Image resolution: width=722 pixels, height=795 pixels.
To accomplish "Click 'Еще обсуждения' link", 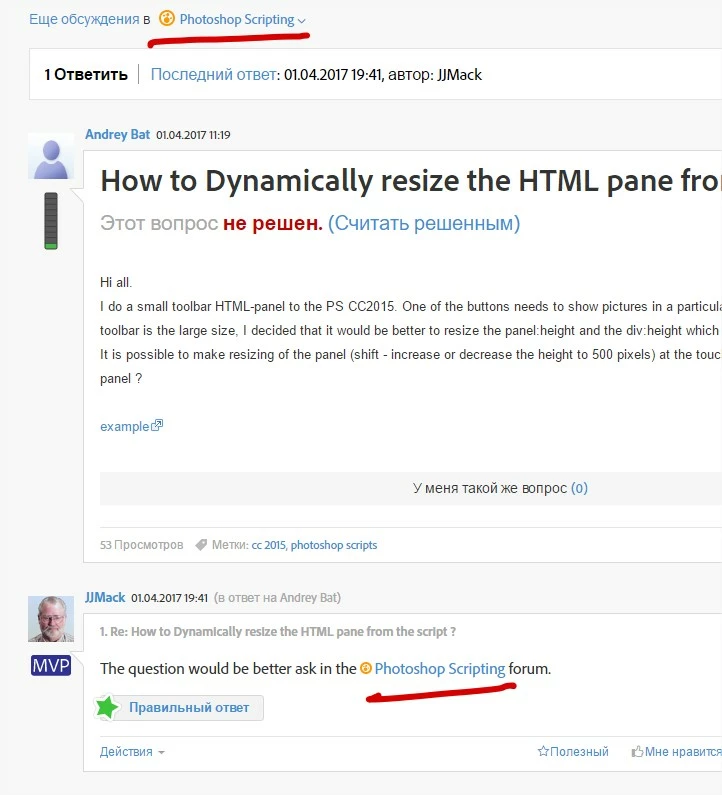I will pyautogui.click(x=84, y=19).
